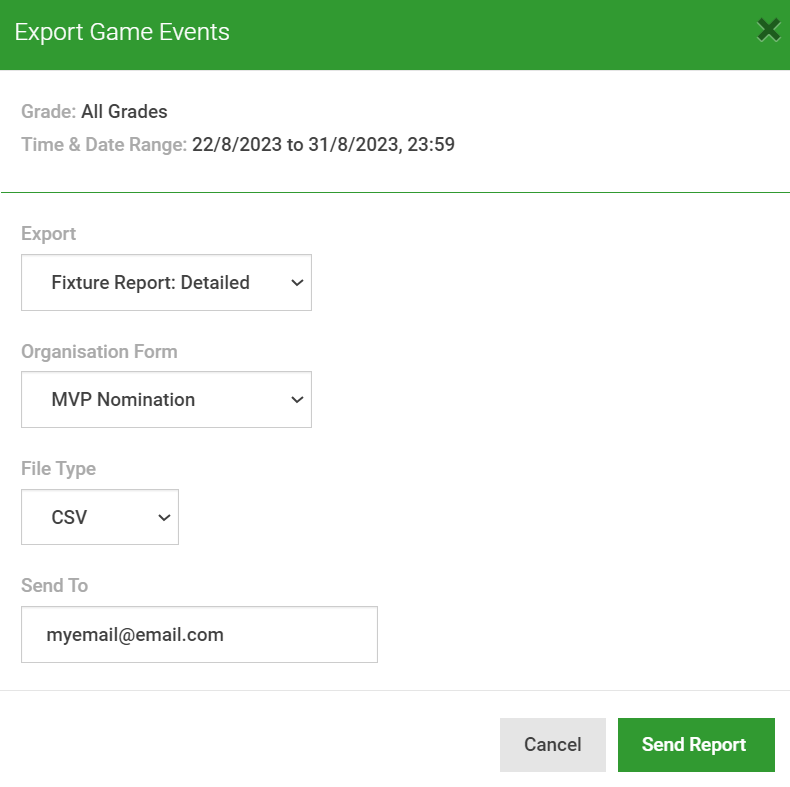Click the empty green header bar area

[494, 34]
